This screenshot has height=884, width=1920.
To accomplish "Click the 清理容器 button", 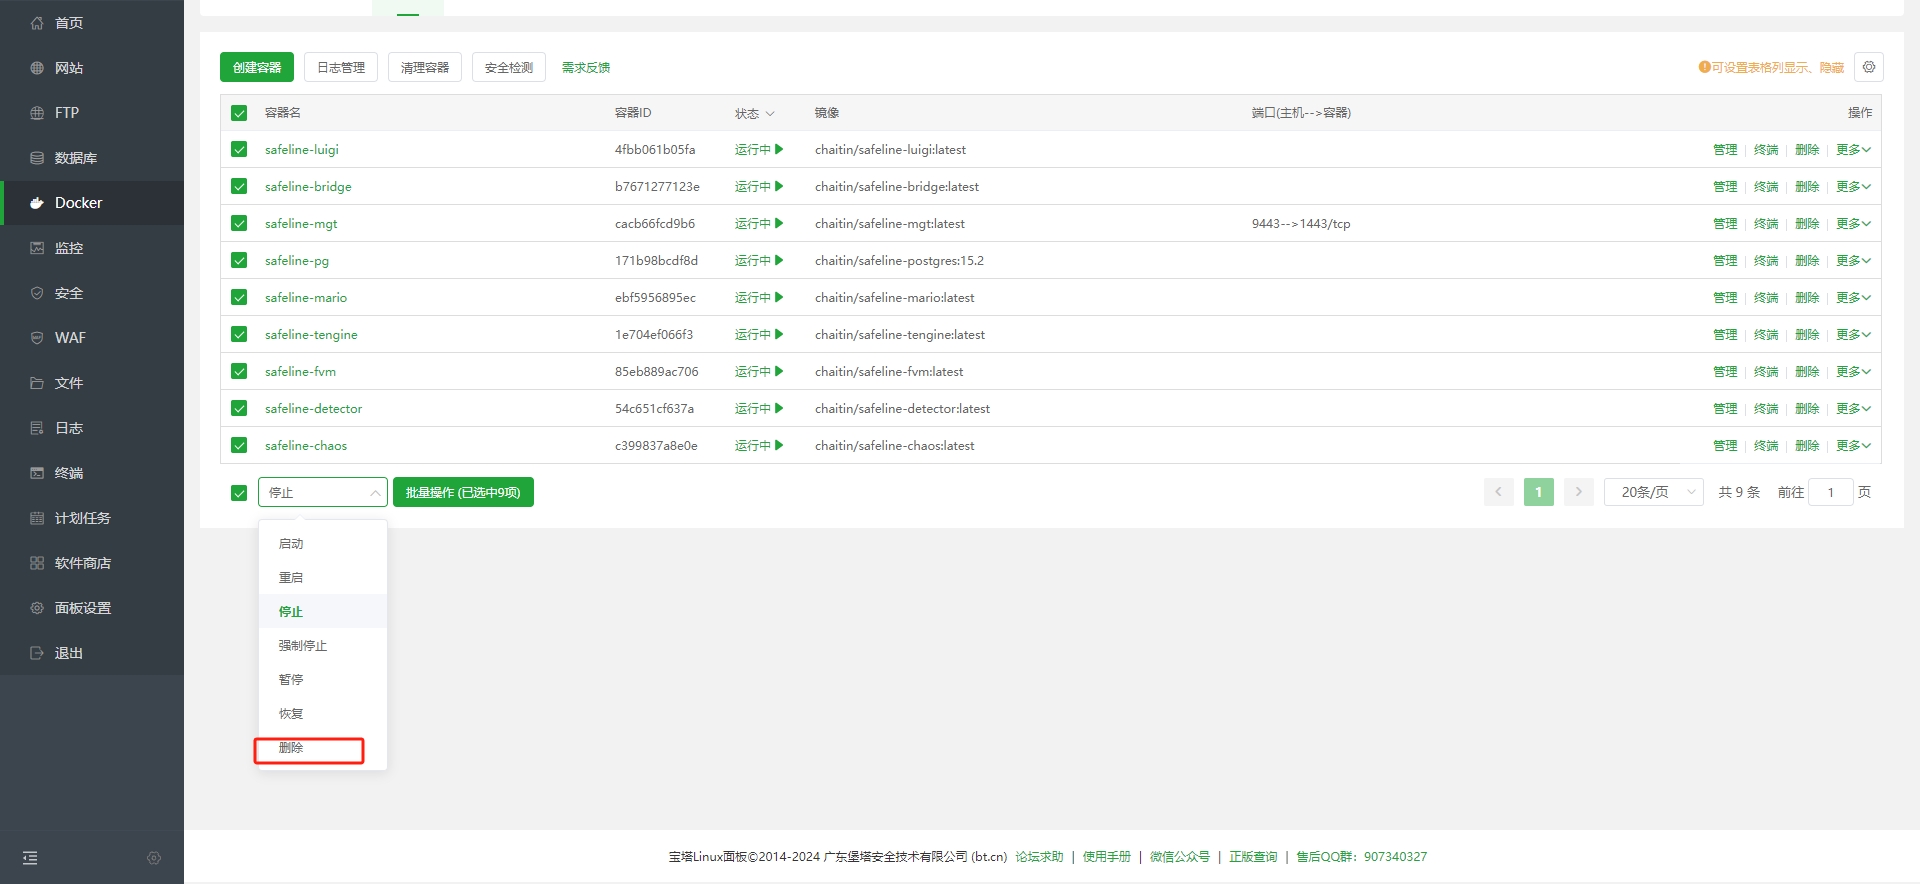I will click(425, 67).
